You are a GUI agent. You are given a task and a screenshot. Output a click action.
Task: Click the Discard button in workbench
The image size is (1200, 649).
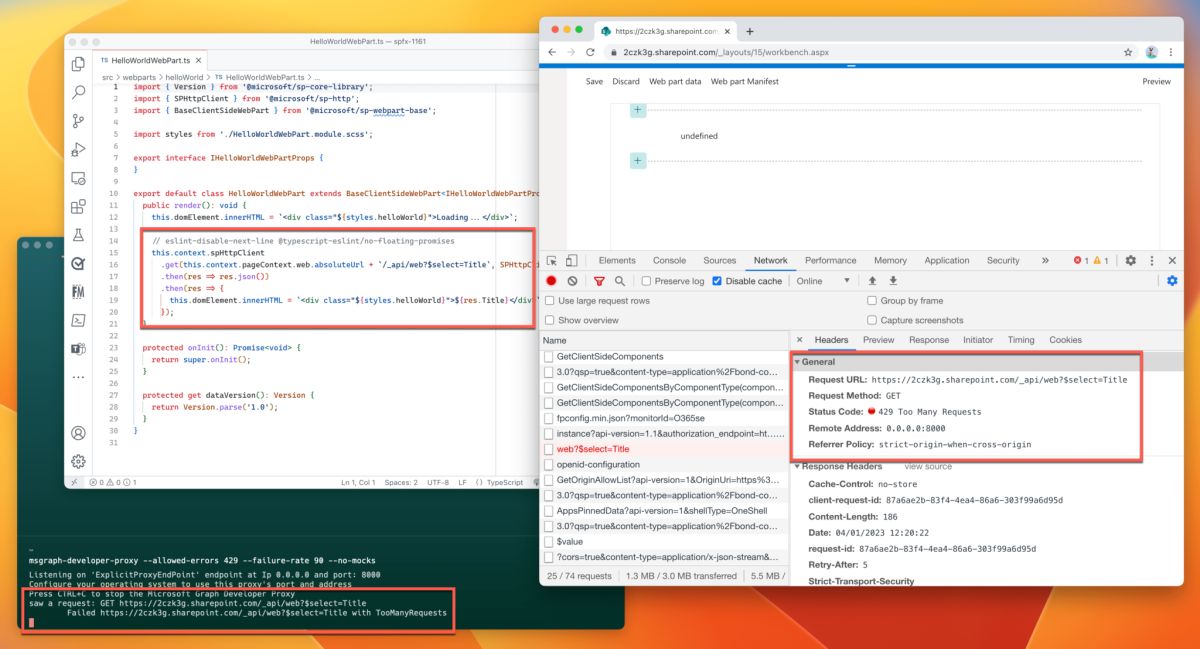pyautogui.click(x=626, y=81)
